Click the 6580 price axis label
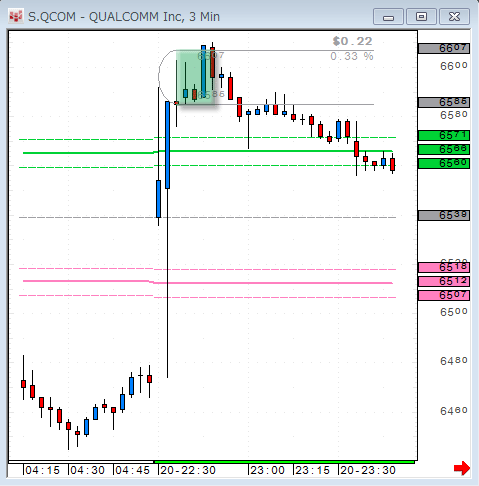Screen dimensions: 479x486 [454, 115]
